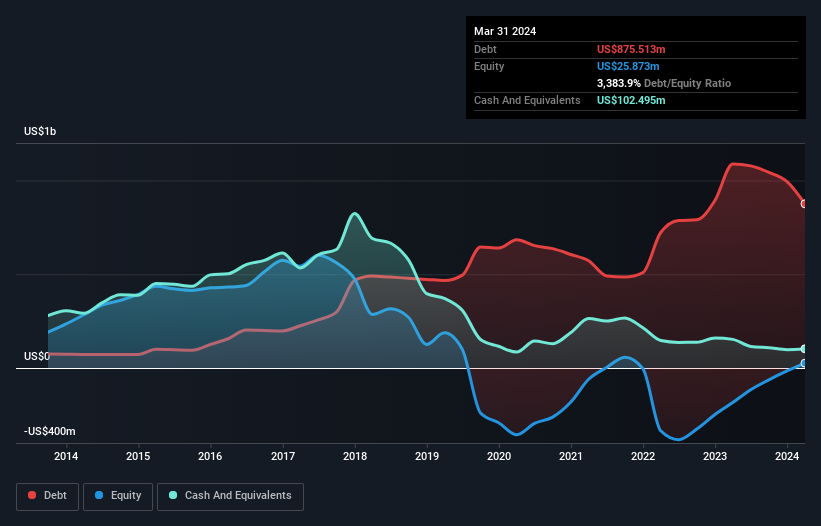Click the Mar 31 2024 tooltip date

tap(505, 31)
